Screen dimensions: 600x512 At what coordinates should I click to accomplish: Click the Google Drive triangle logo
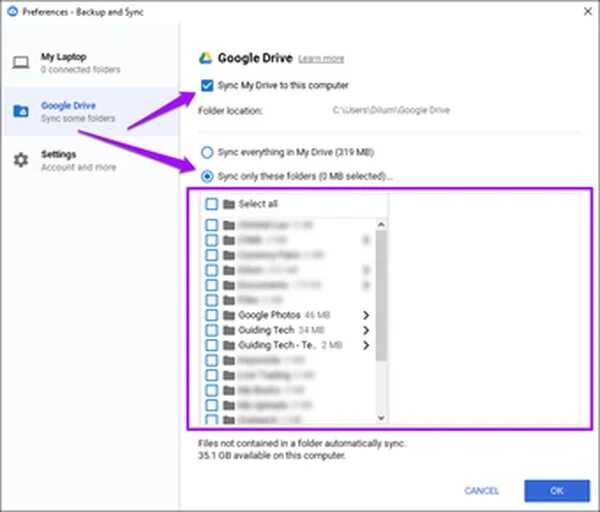click(x=205, y=58)
